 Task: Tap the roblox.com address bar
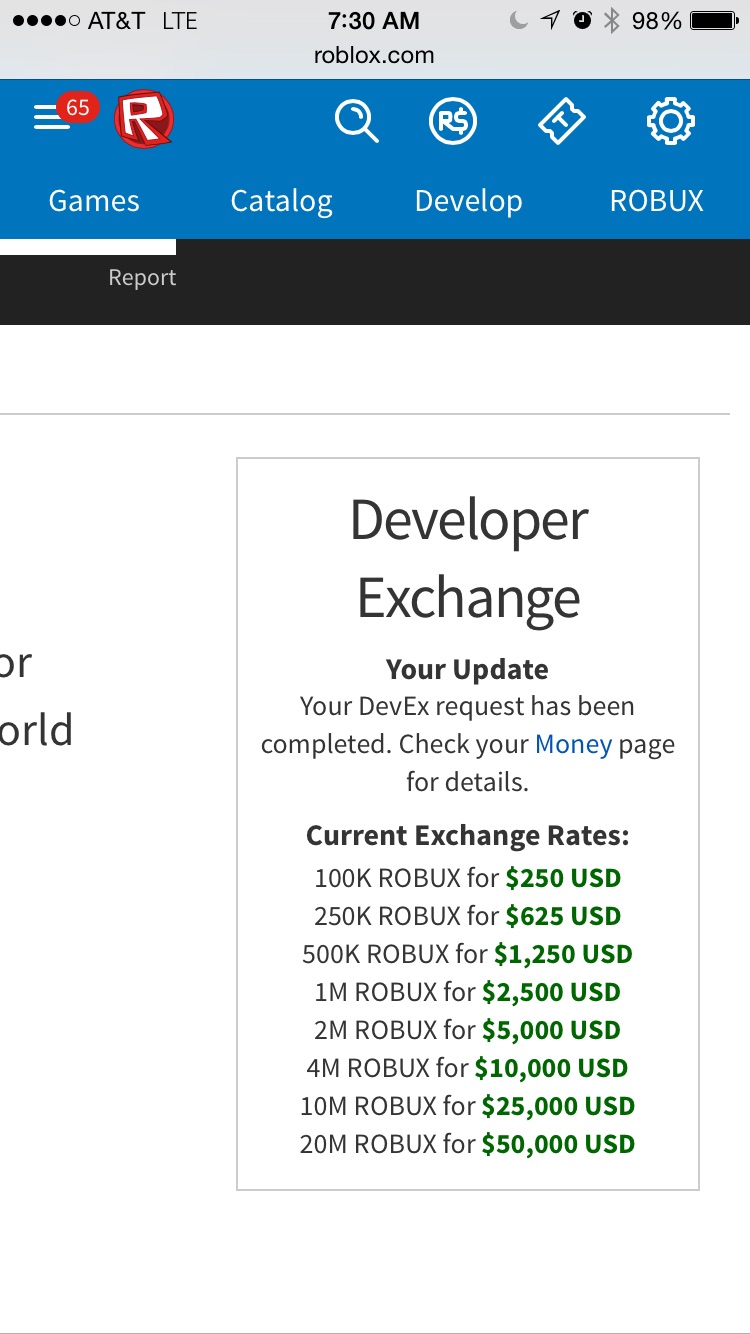pos(374,55)
